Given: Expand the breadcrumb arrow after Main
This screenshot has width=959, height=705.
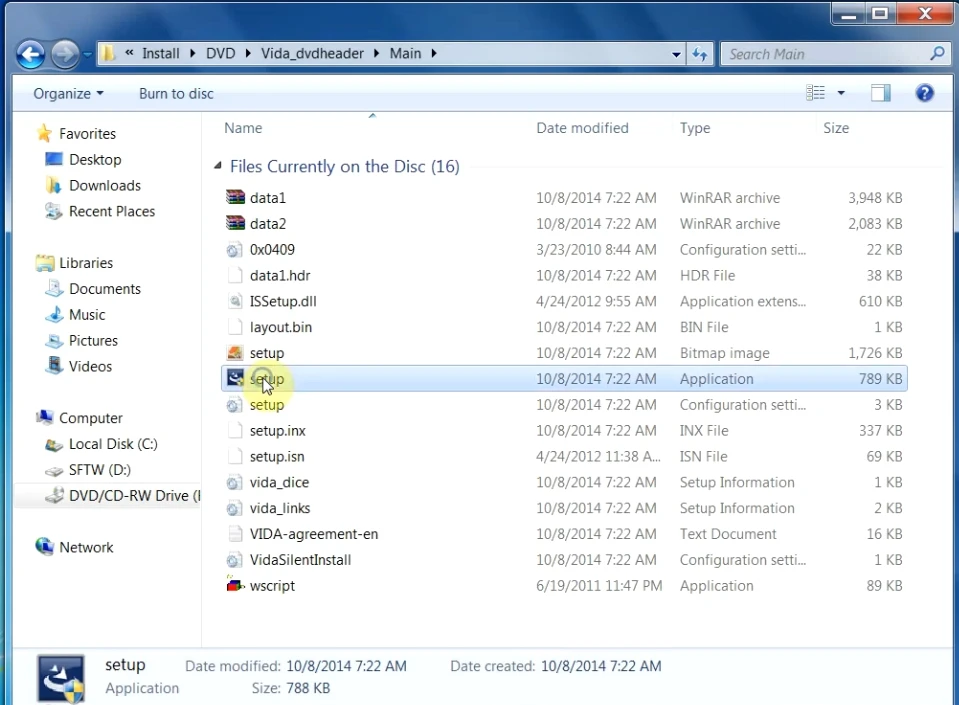Looking at the screenshot, I should (434, 54).
